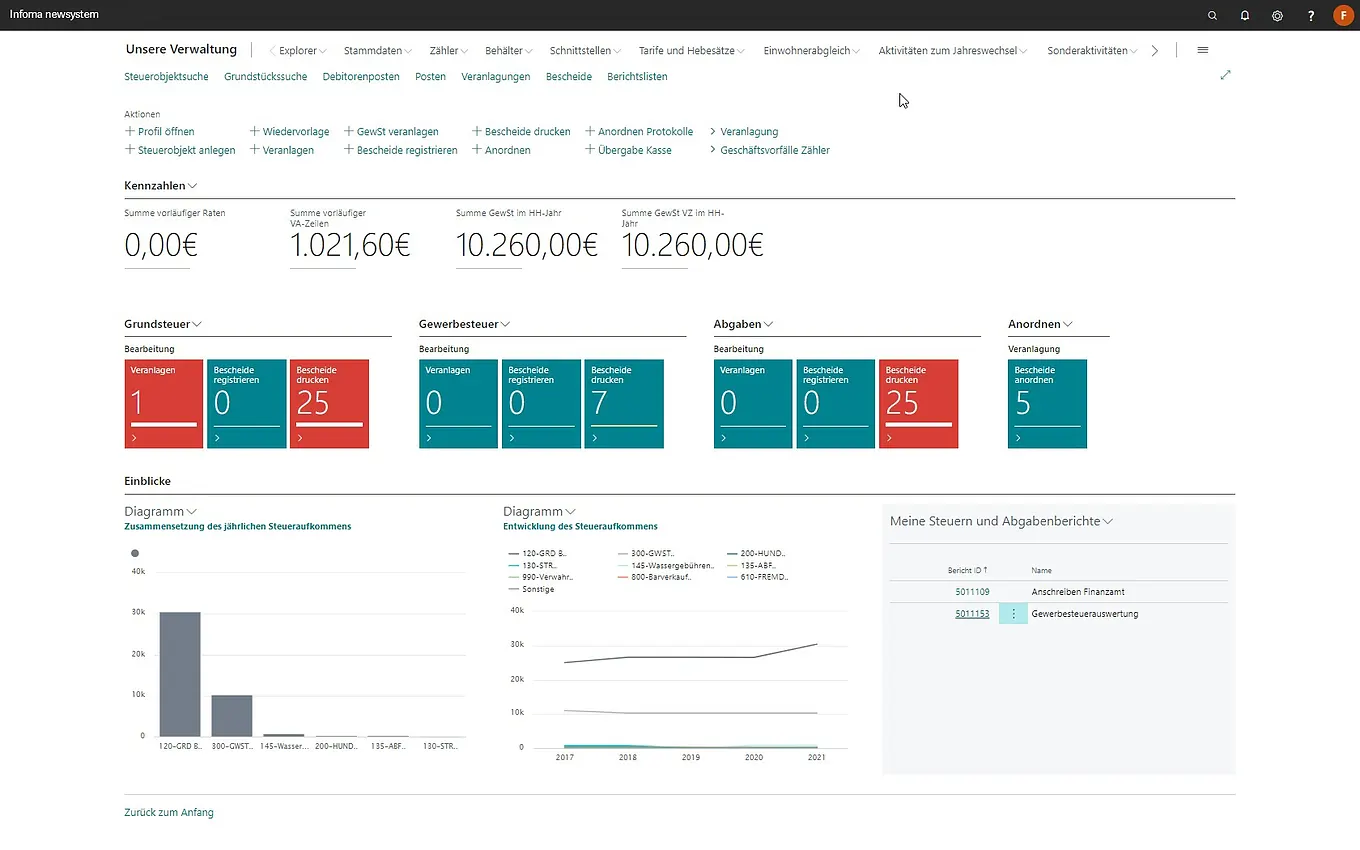Click the search magnifier icon in top bar
The height and width of the screenshot is (850, 1360).
click(x=1212, y=16)
